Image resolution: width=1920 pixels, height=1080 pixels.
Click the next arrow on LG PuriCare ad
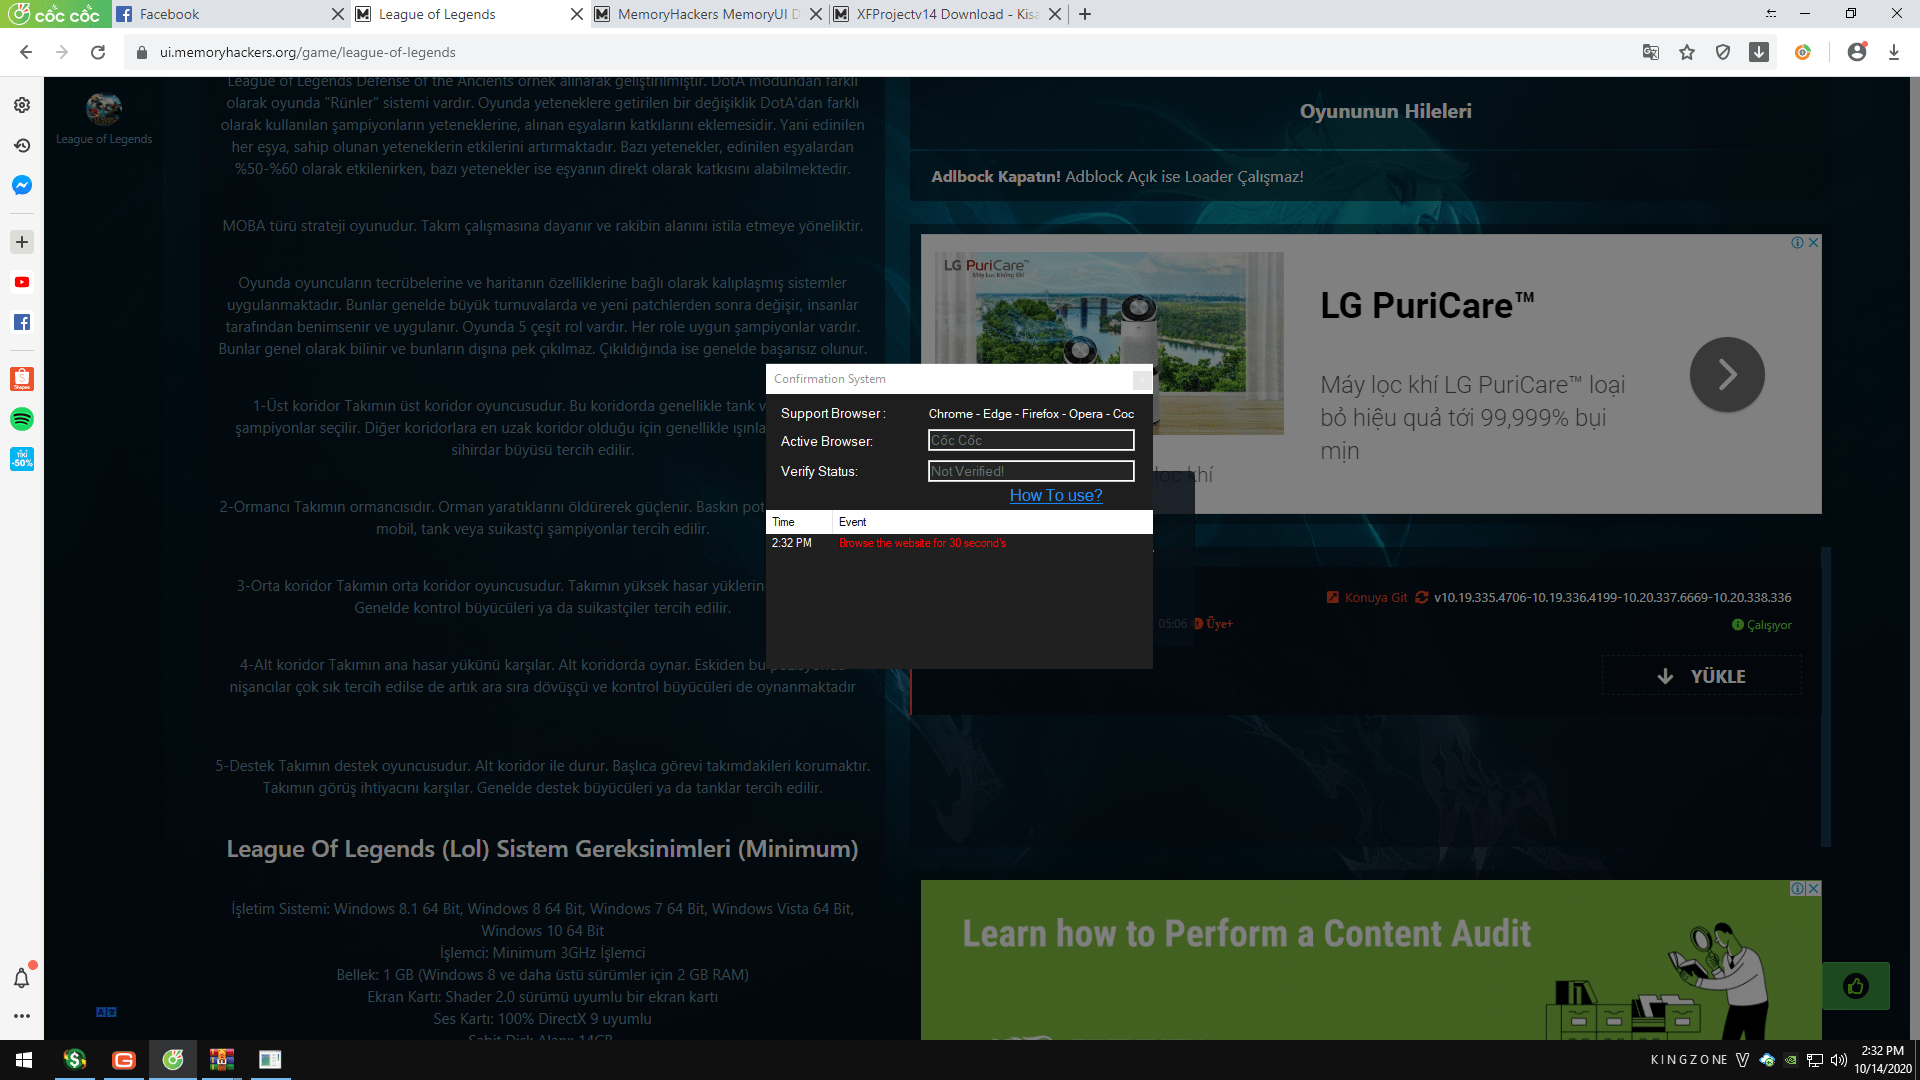[x=1727, y=375]
